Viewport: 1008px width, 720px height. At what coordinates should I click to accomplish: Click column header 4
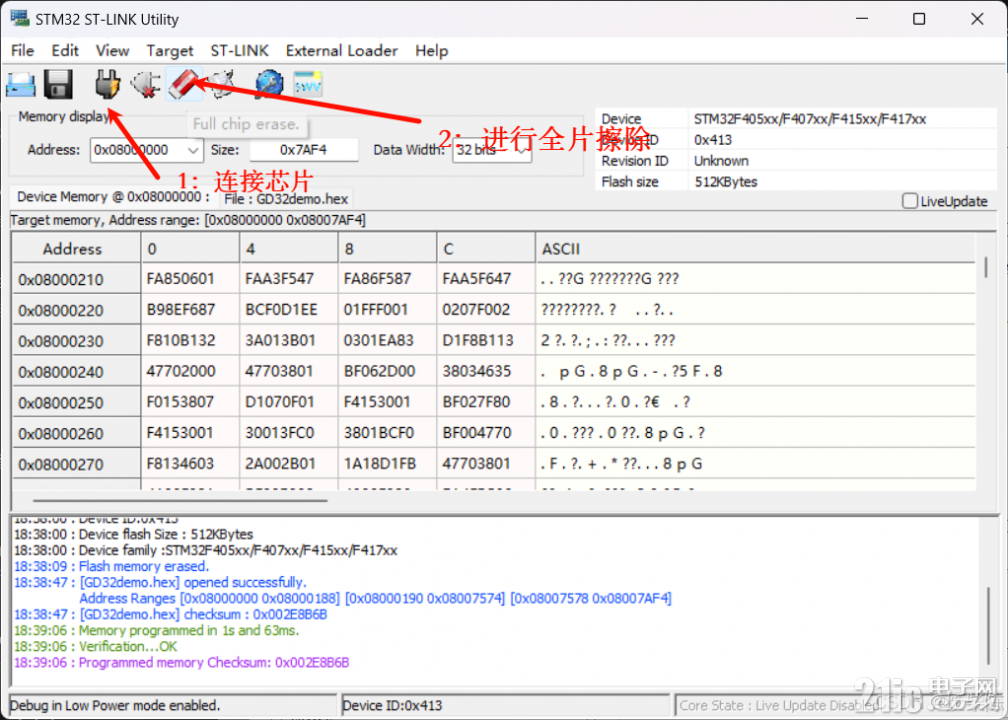coord(289,249)
